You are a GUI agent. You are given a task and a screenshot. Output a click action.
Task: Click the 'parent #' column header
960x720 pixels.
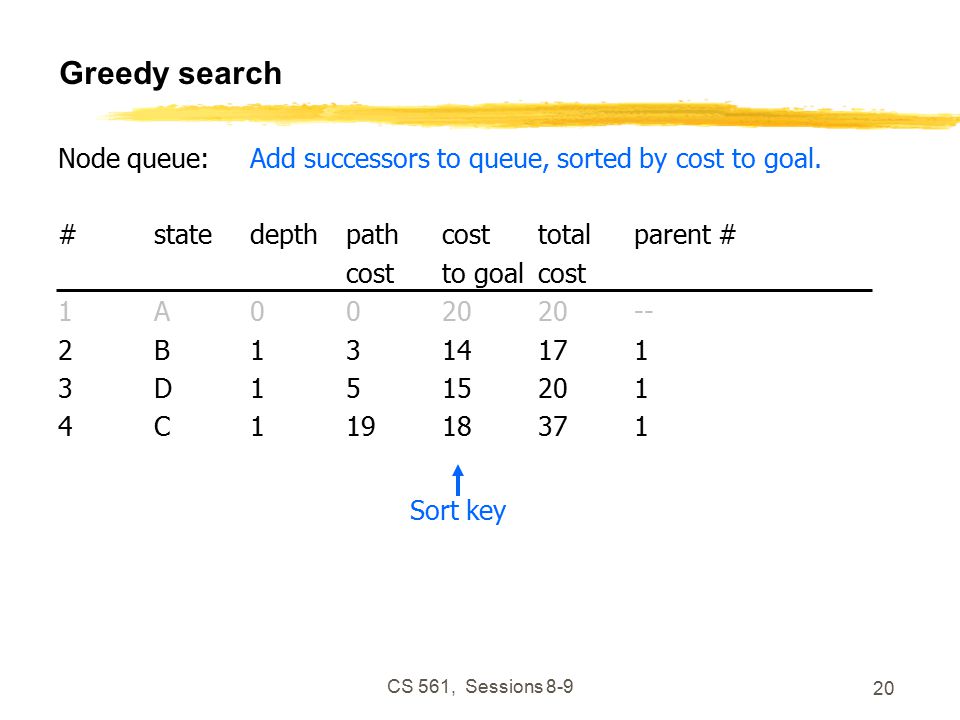(684, 235)
